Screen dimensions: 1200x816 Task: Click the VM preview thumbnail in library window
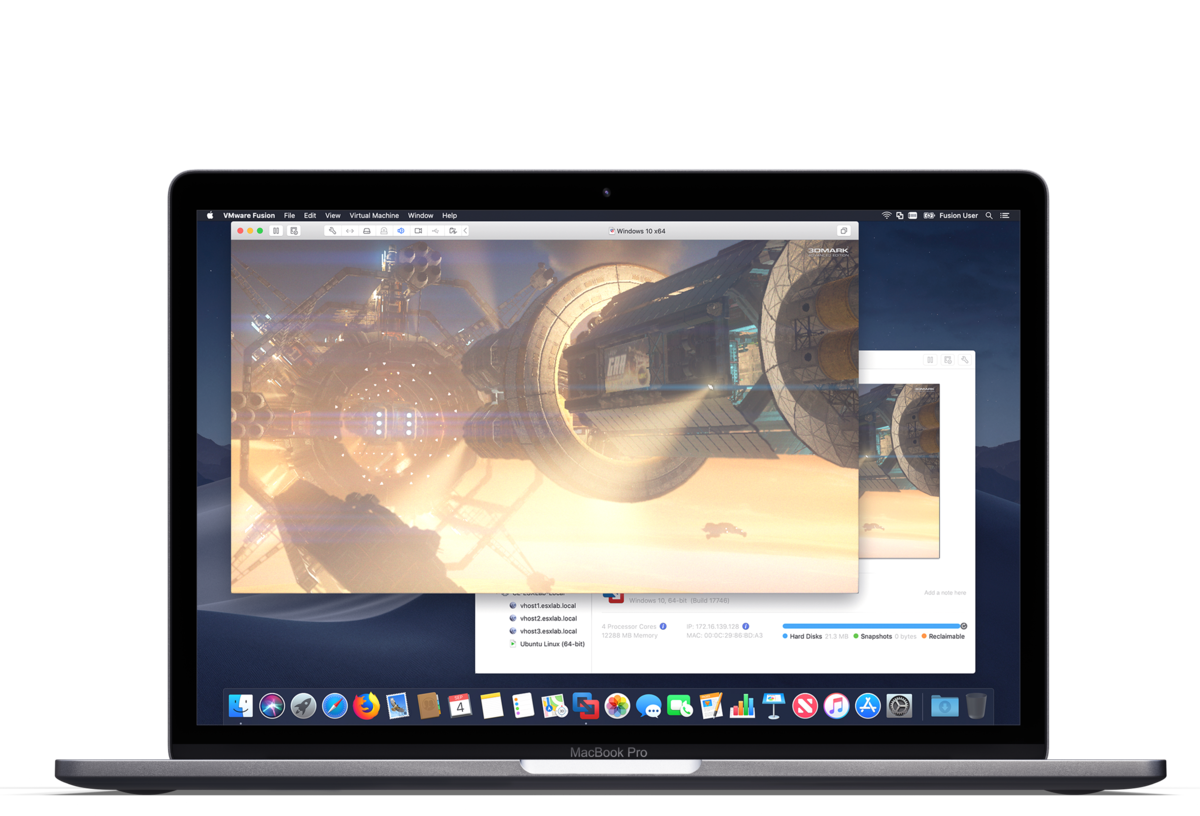899,471
